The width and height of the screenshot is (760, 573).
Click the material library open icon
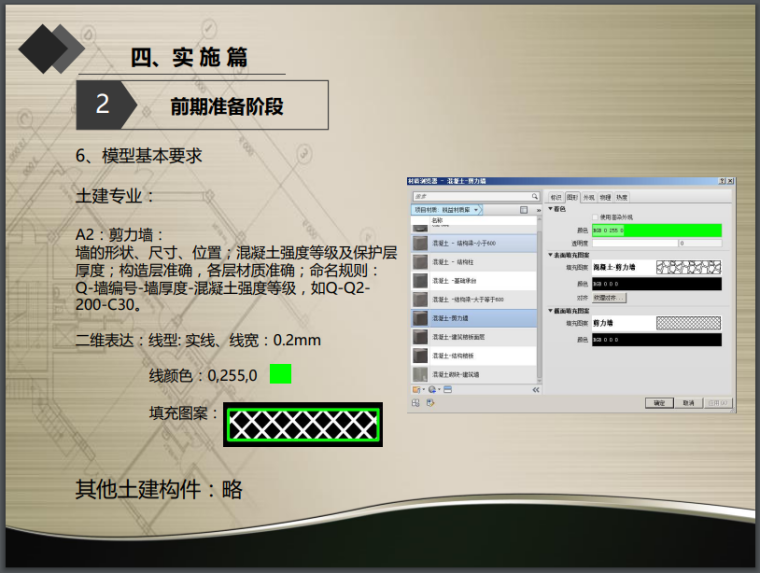[x=417, y=388]
